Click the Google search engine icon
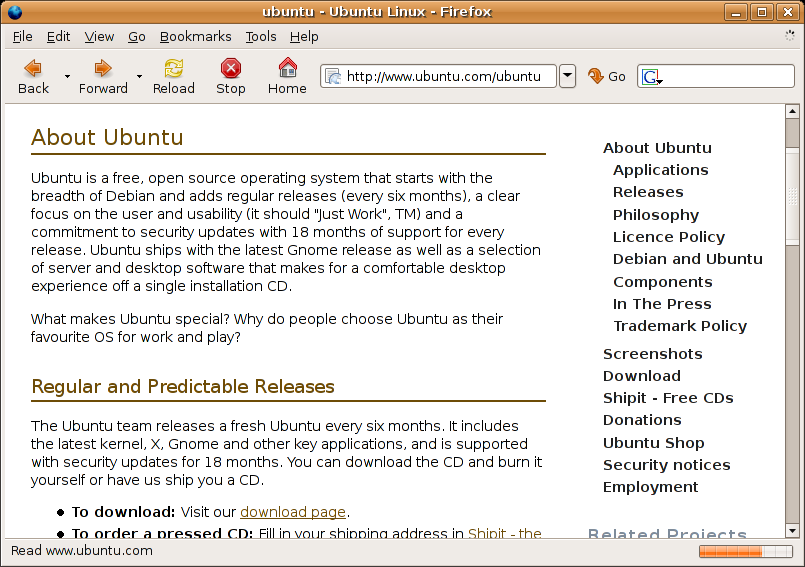Screen dimensions: 805x567 tap(650, 77)
